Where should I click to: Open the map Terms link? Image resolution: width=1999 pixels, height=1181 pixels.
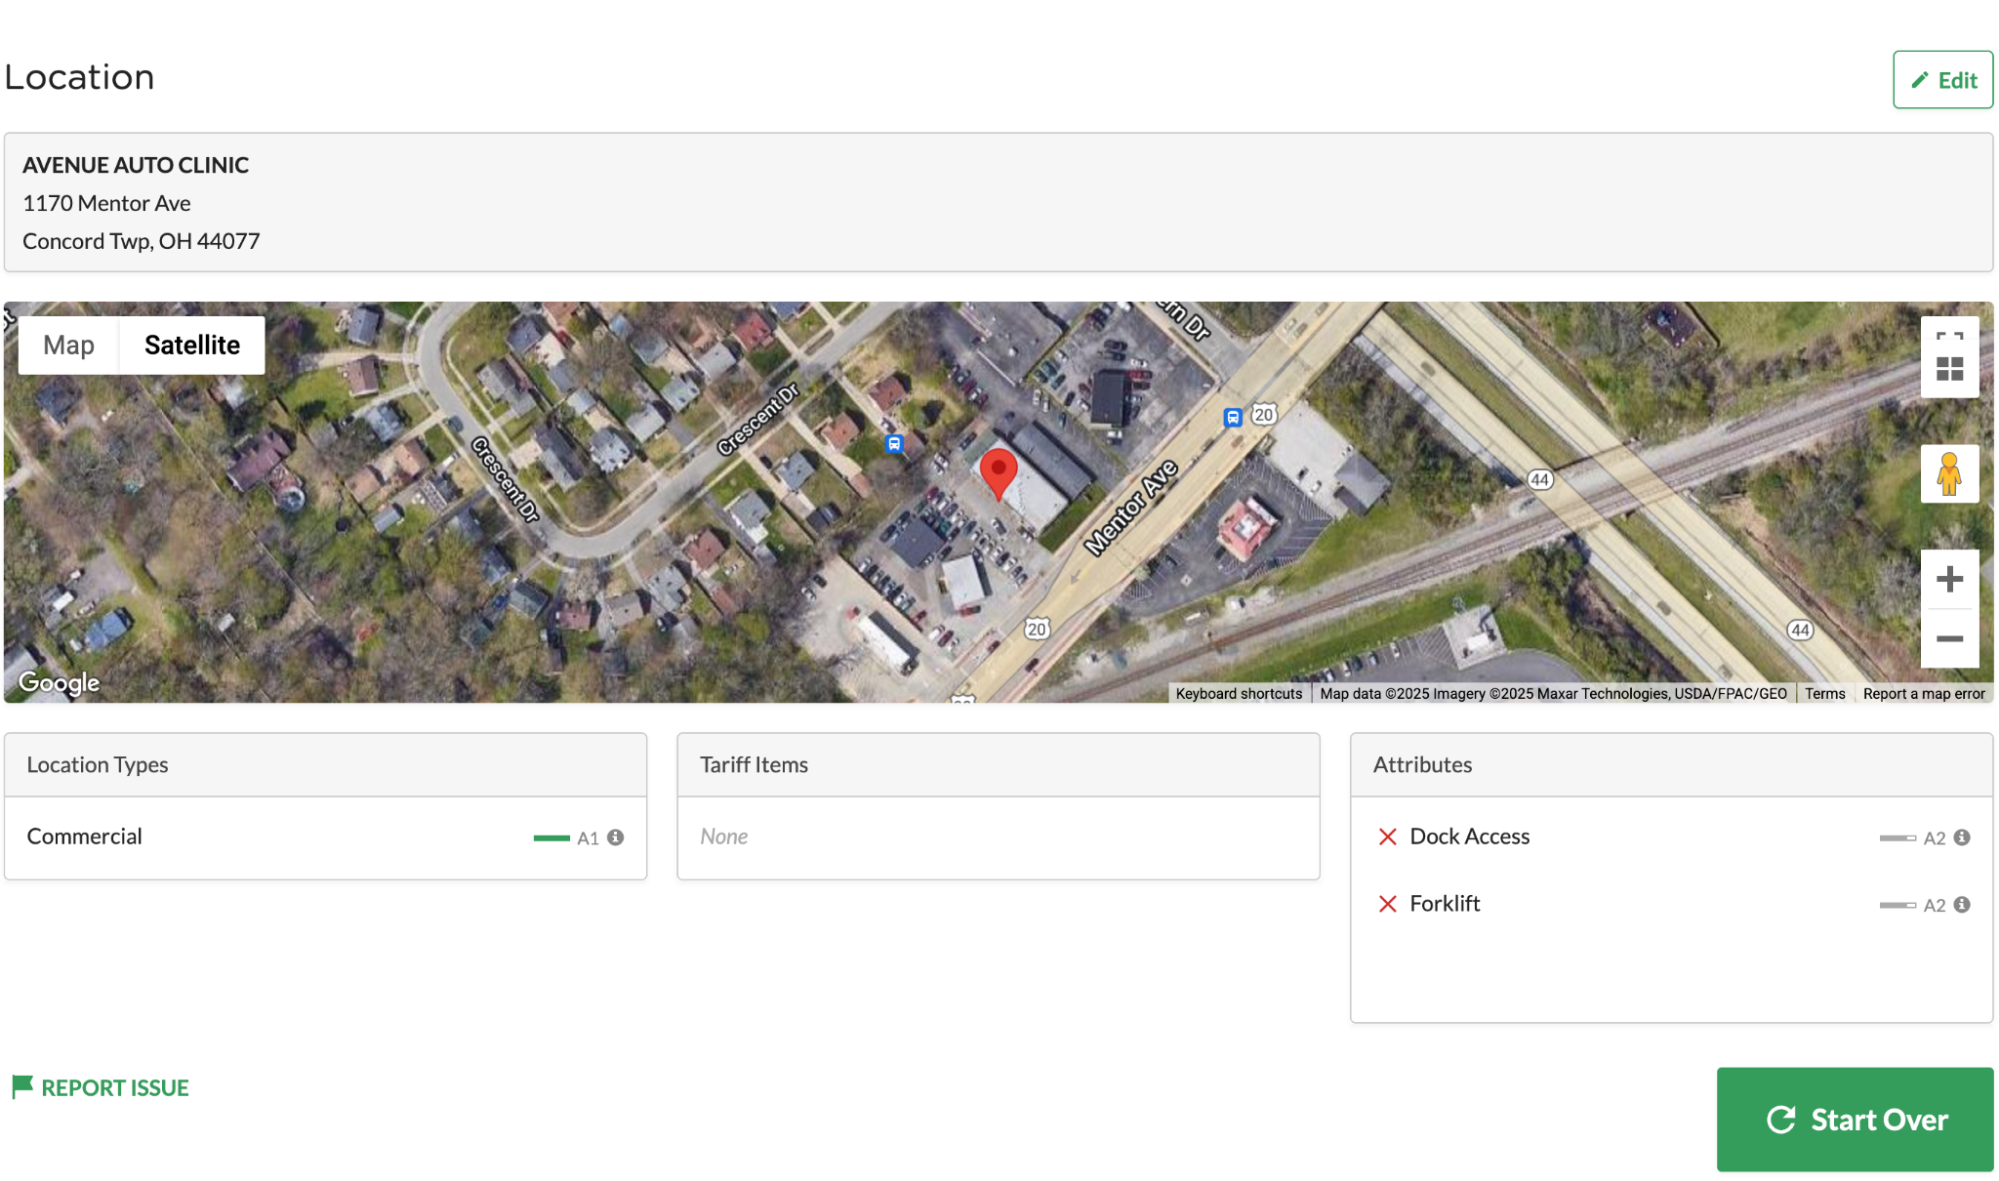point(1824,694)
